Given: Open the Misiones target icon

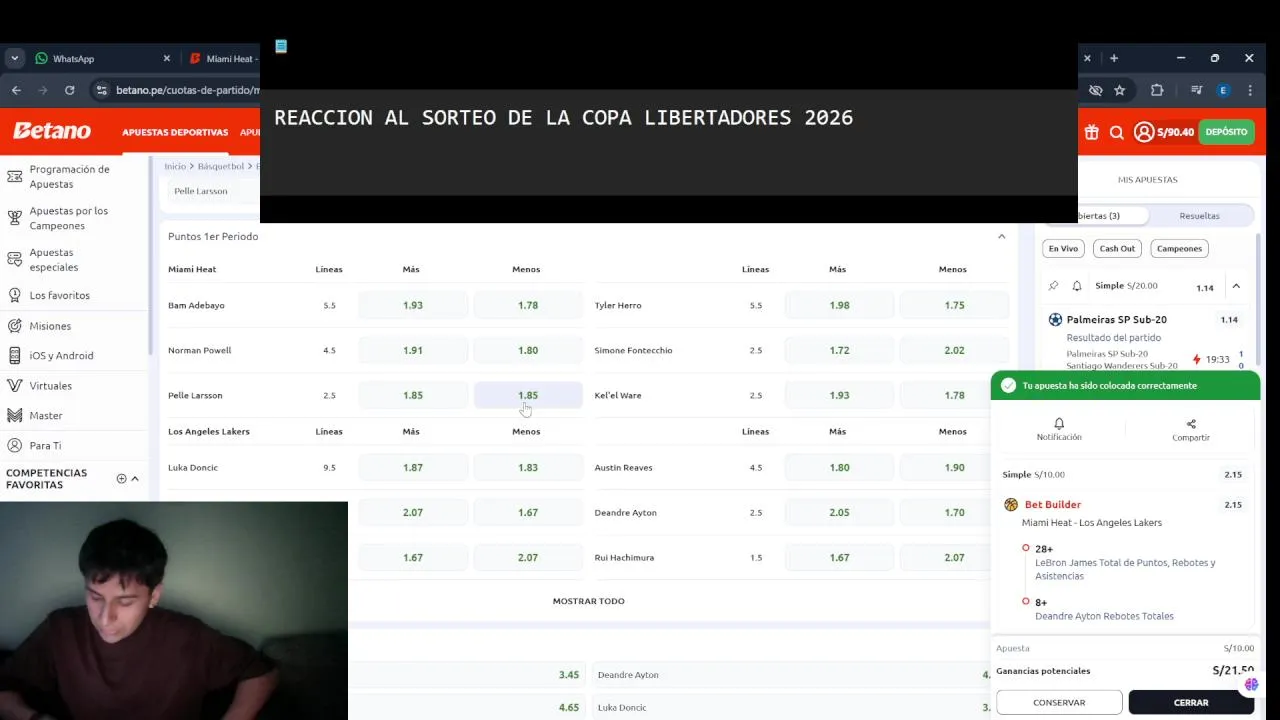Looking at the screenshot, I should click(x=14, y=326).
